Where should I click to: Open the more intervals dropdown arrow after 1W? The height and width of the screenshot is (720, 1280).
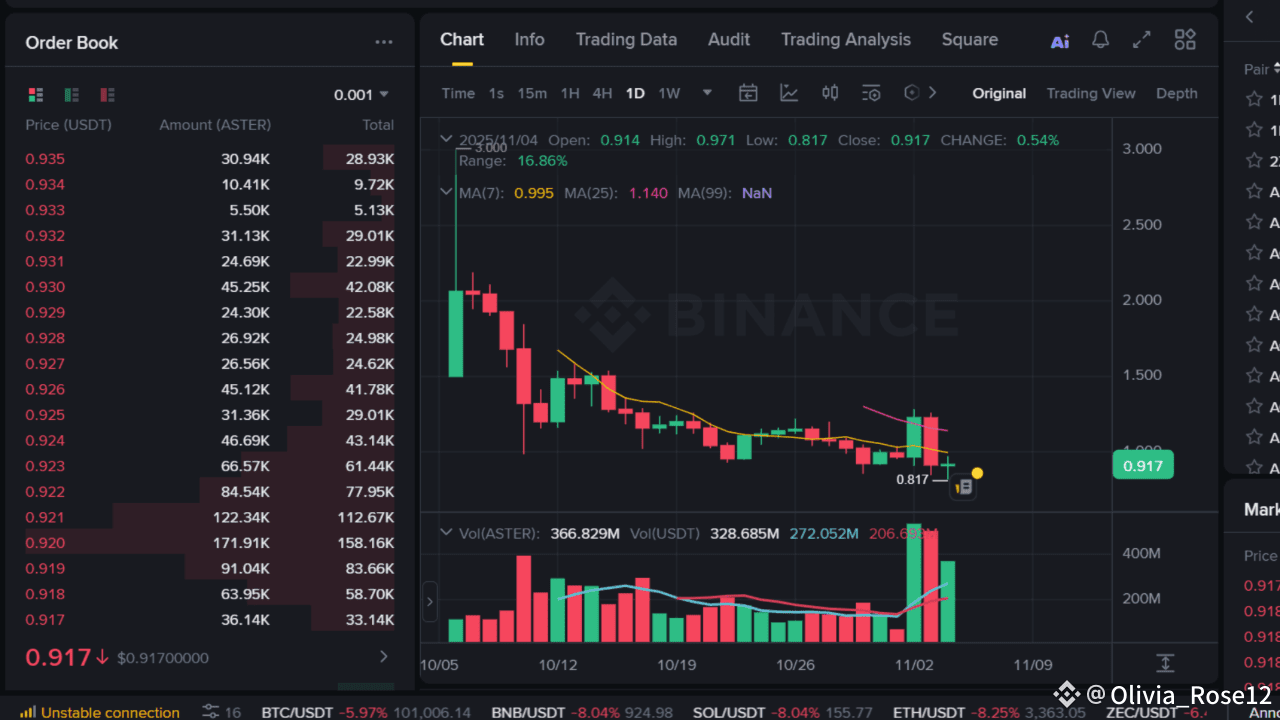(707, 93)
